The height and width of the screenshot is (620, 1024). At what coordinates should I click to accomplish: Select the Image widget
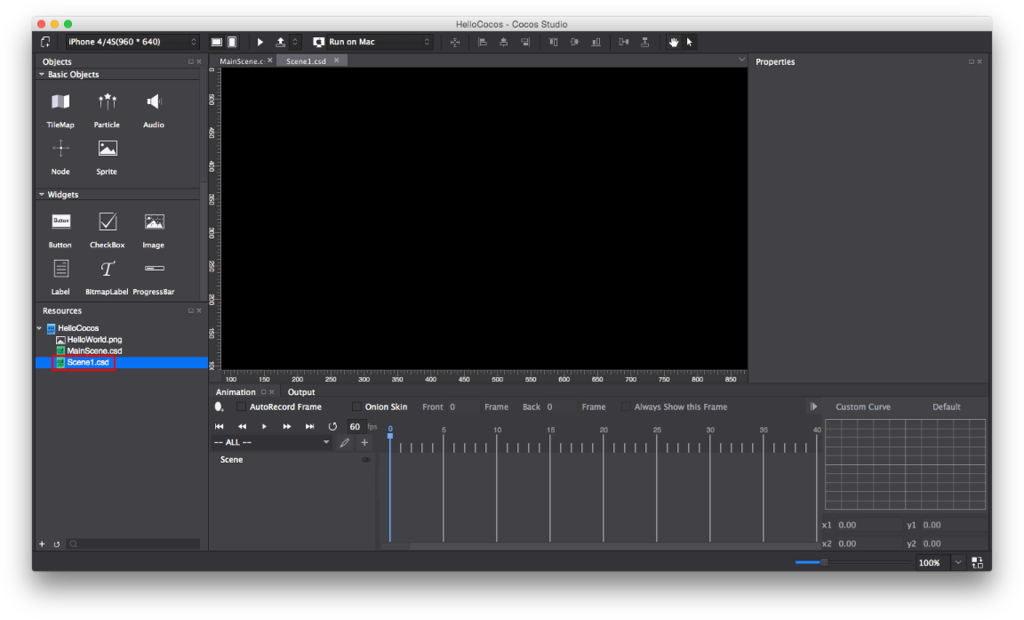pyautogui.click(x=153, y=229)
